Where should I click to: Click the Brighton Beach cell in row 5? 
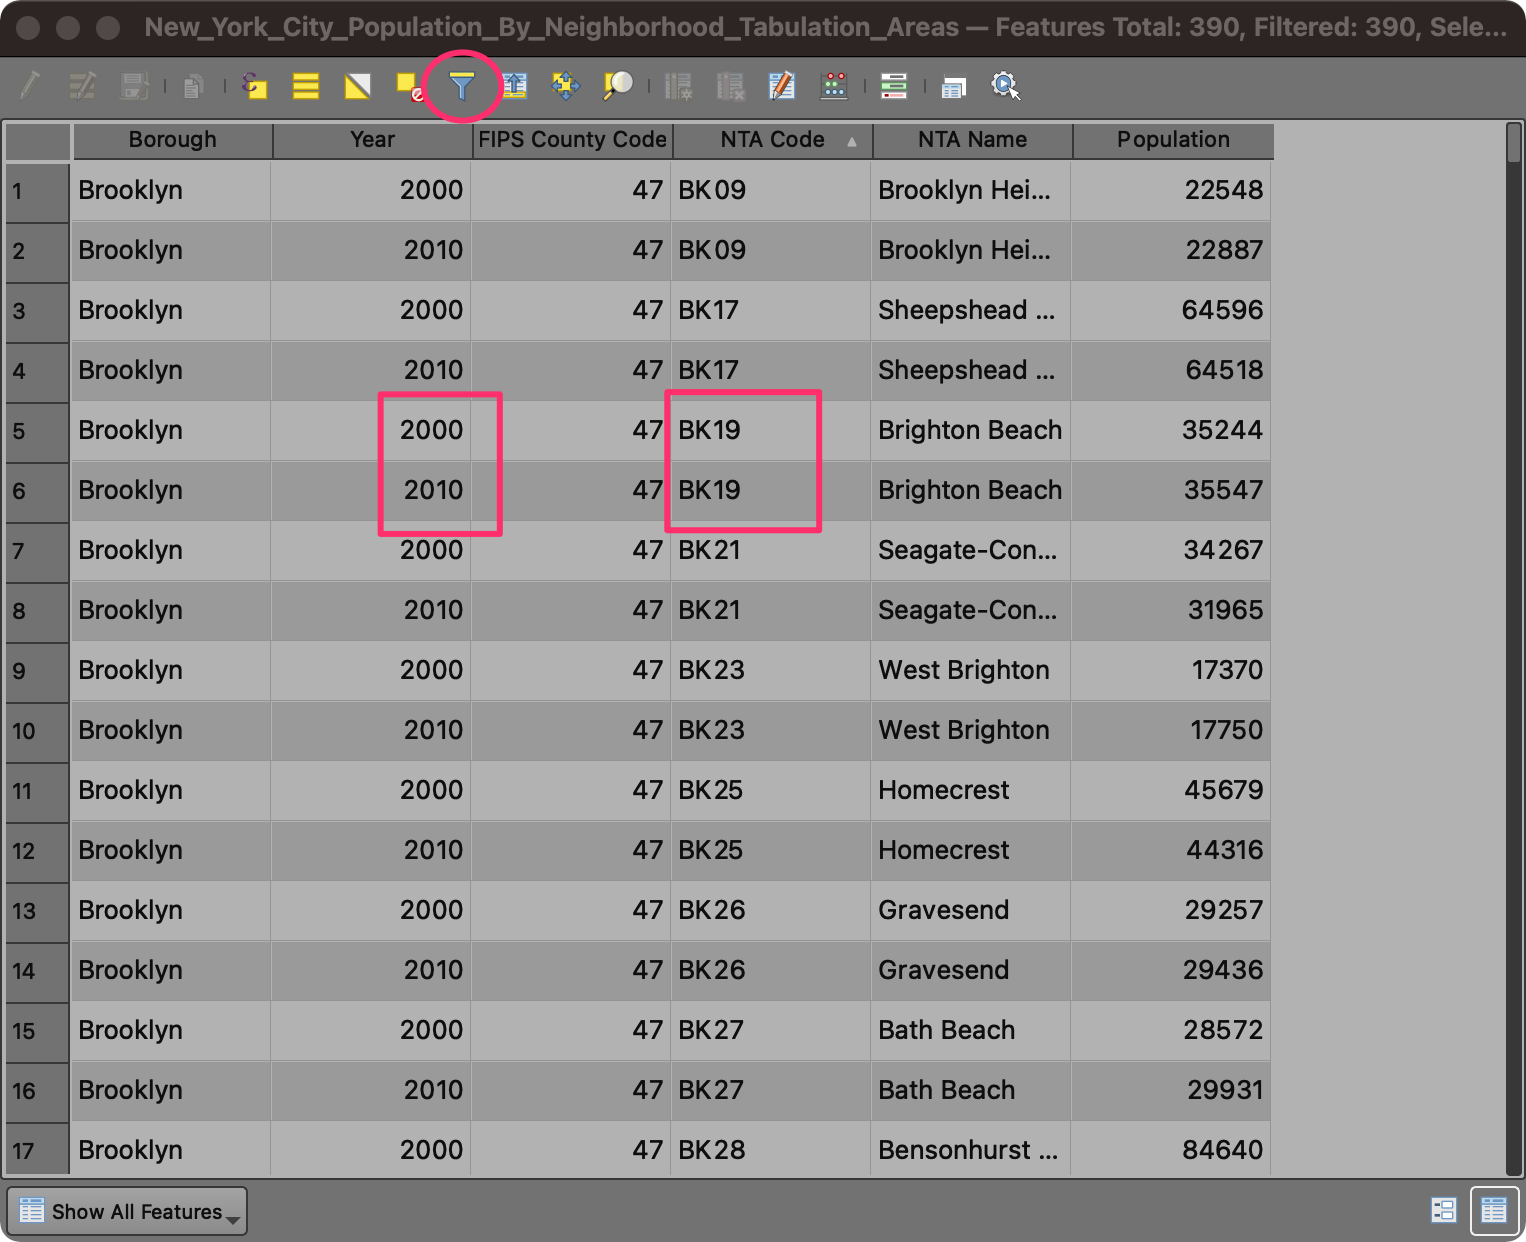coord(971,431)
